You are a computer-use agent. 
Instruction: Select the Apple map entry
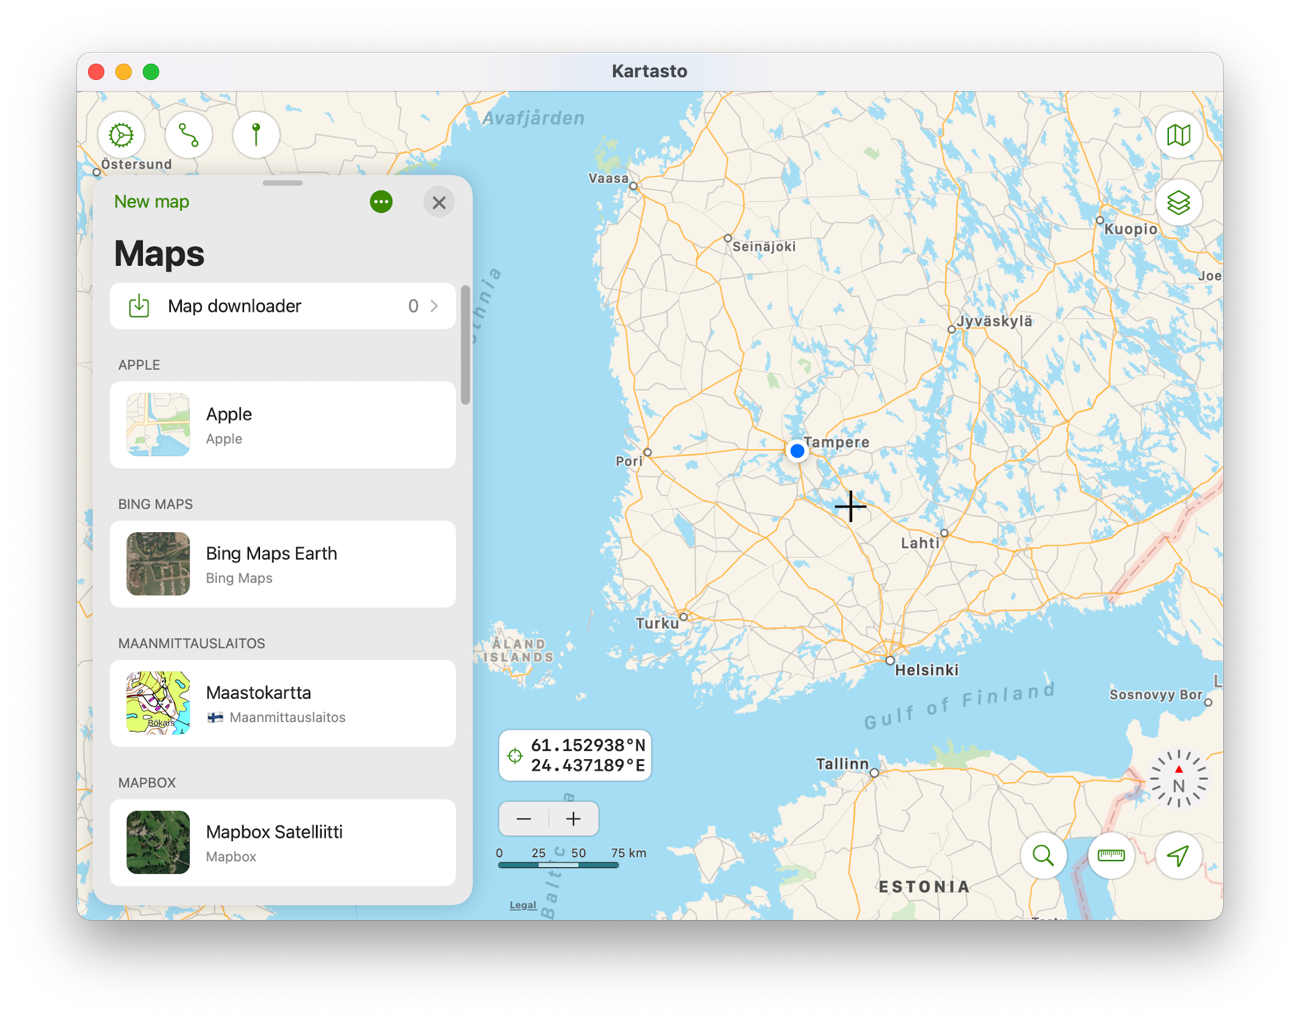pos(283,425)
